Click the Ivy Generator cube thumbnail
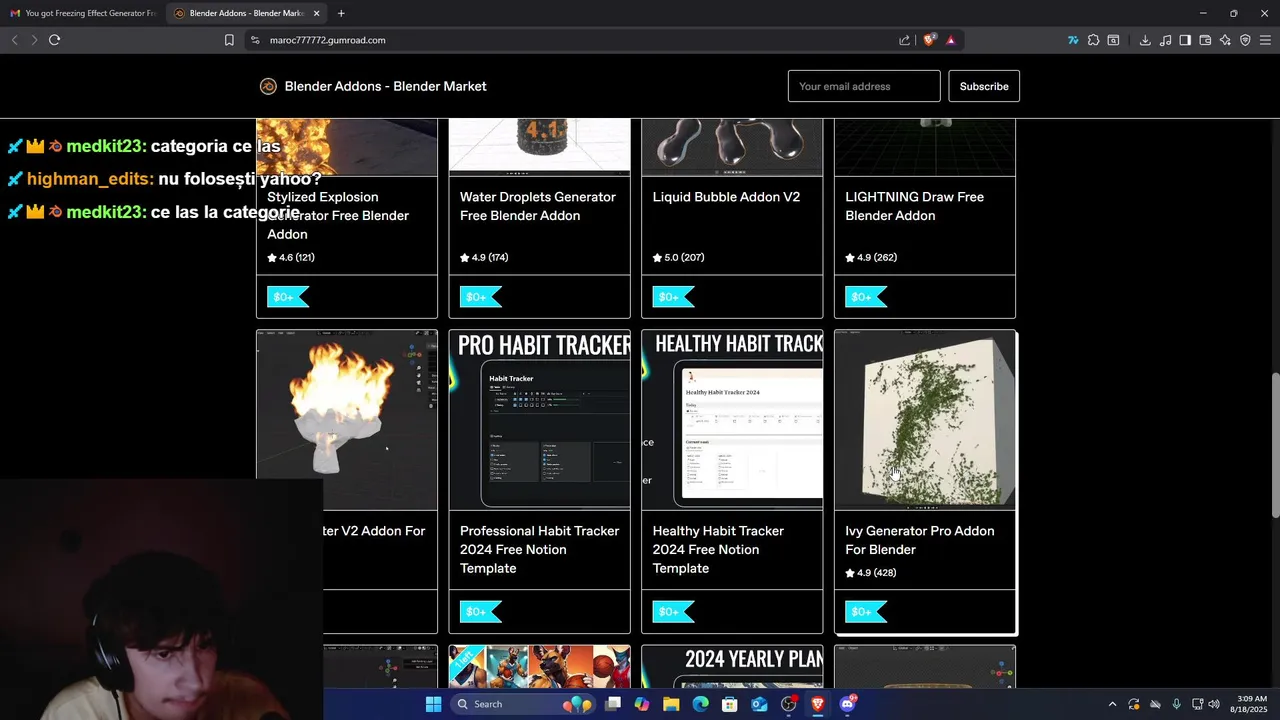The image size is (1280, 720). click(925, 420)
